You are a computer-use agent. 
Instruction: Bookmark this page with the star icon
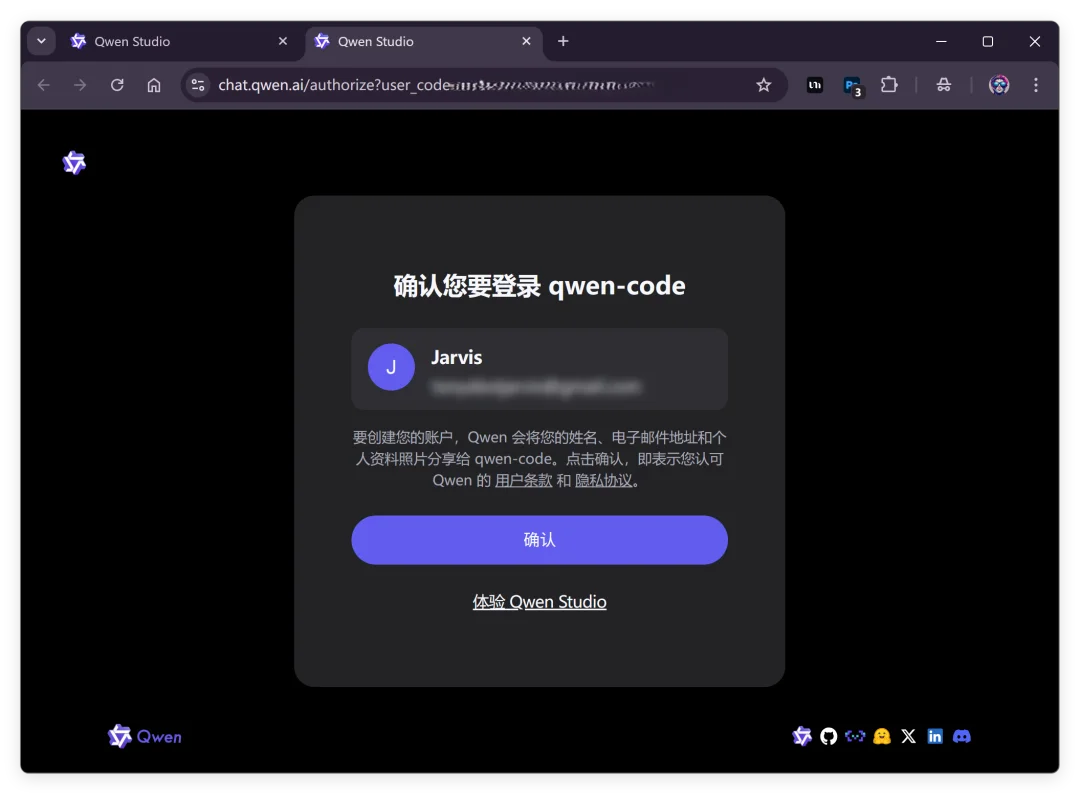click(x=764, y=85)
